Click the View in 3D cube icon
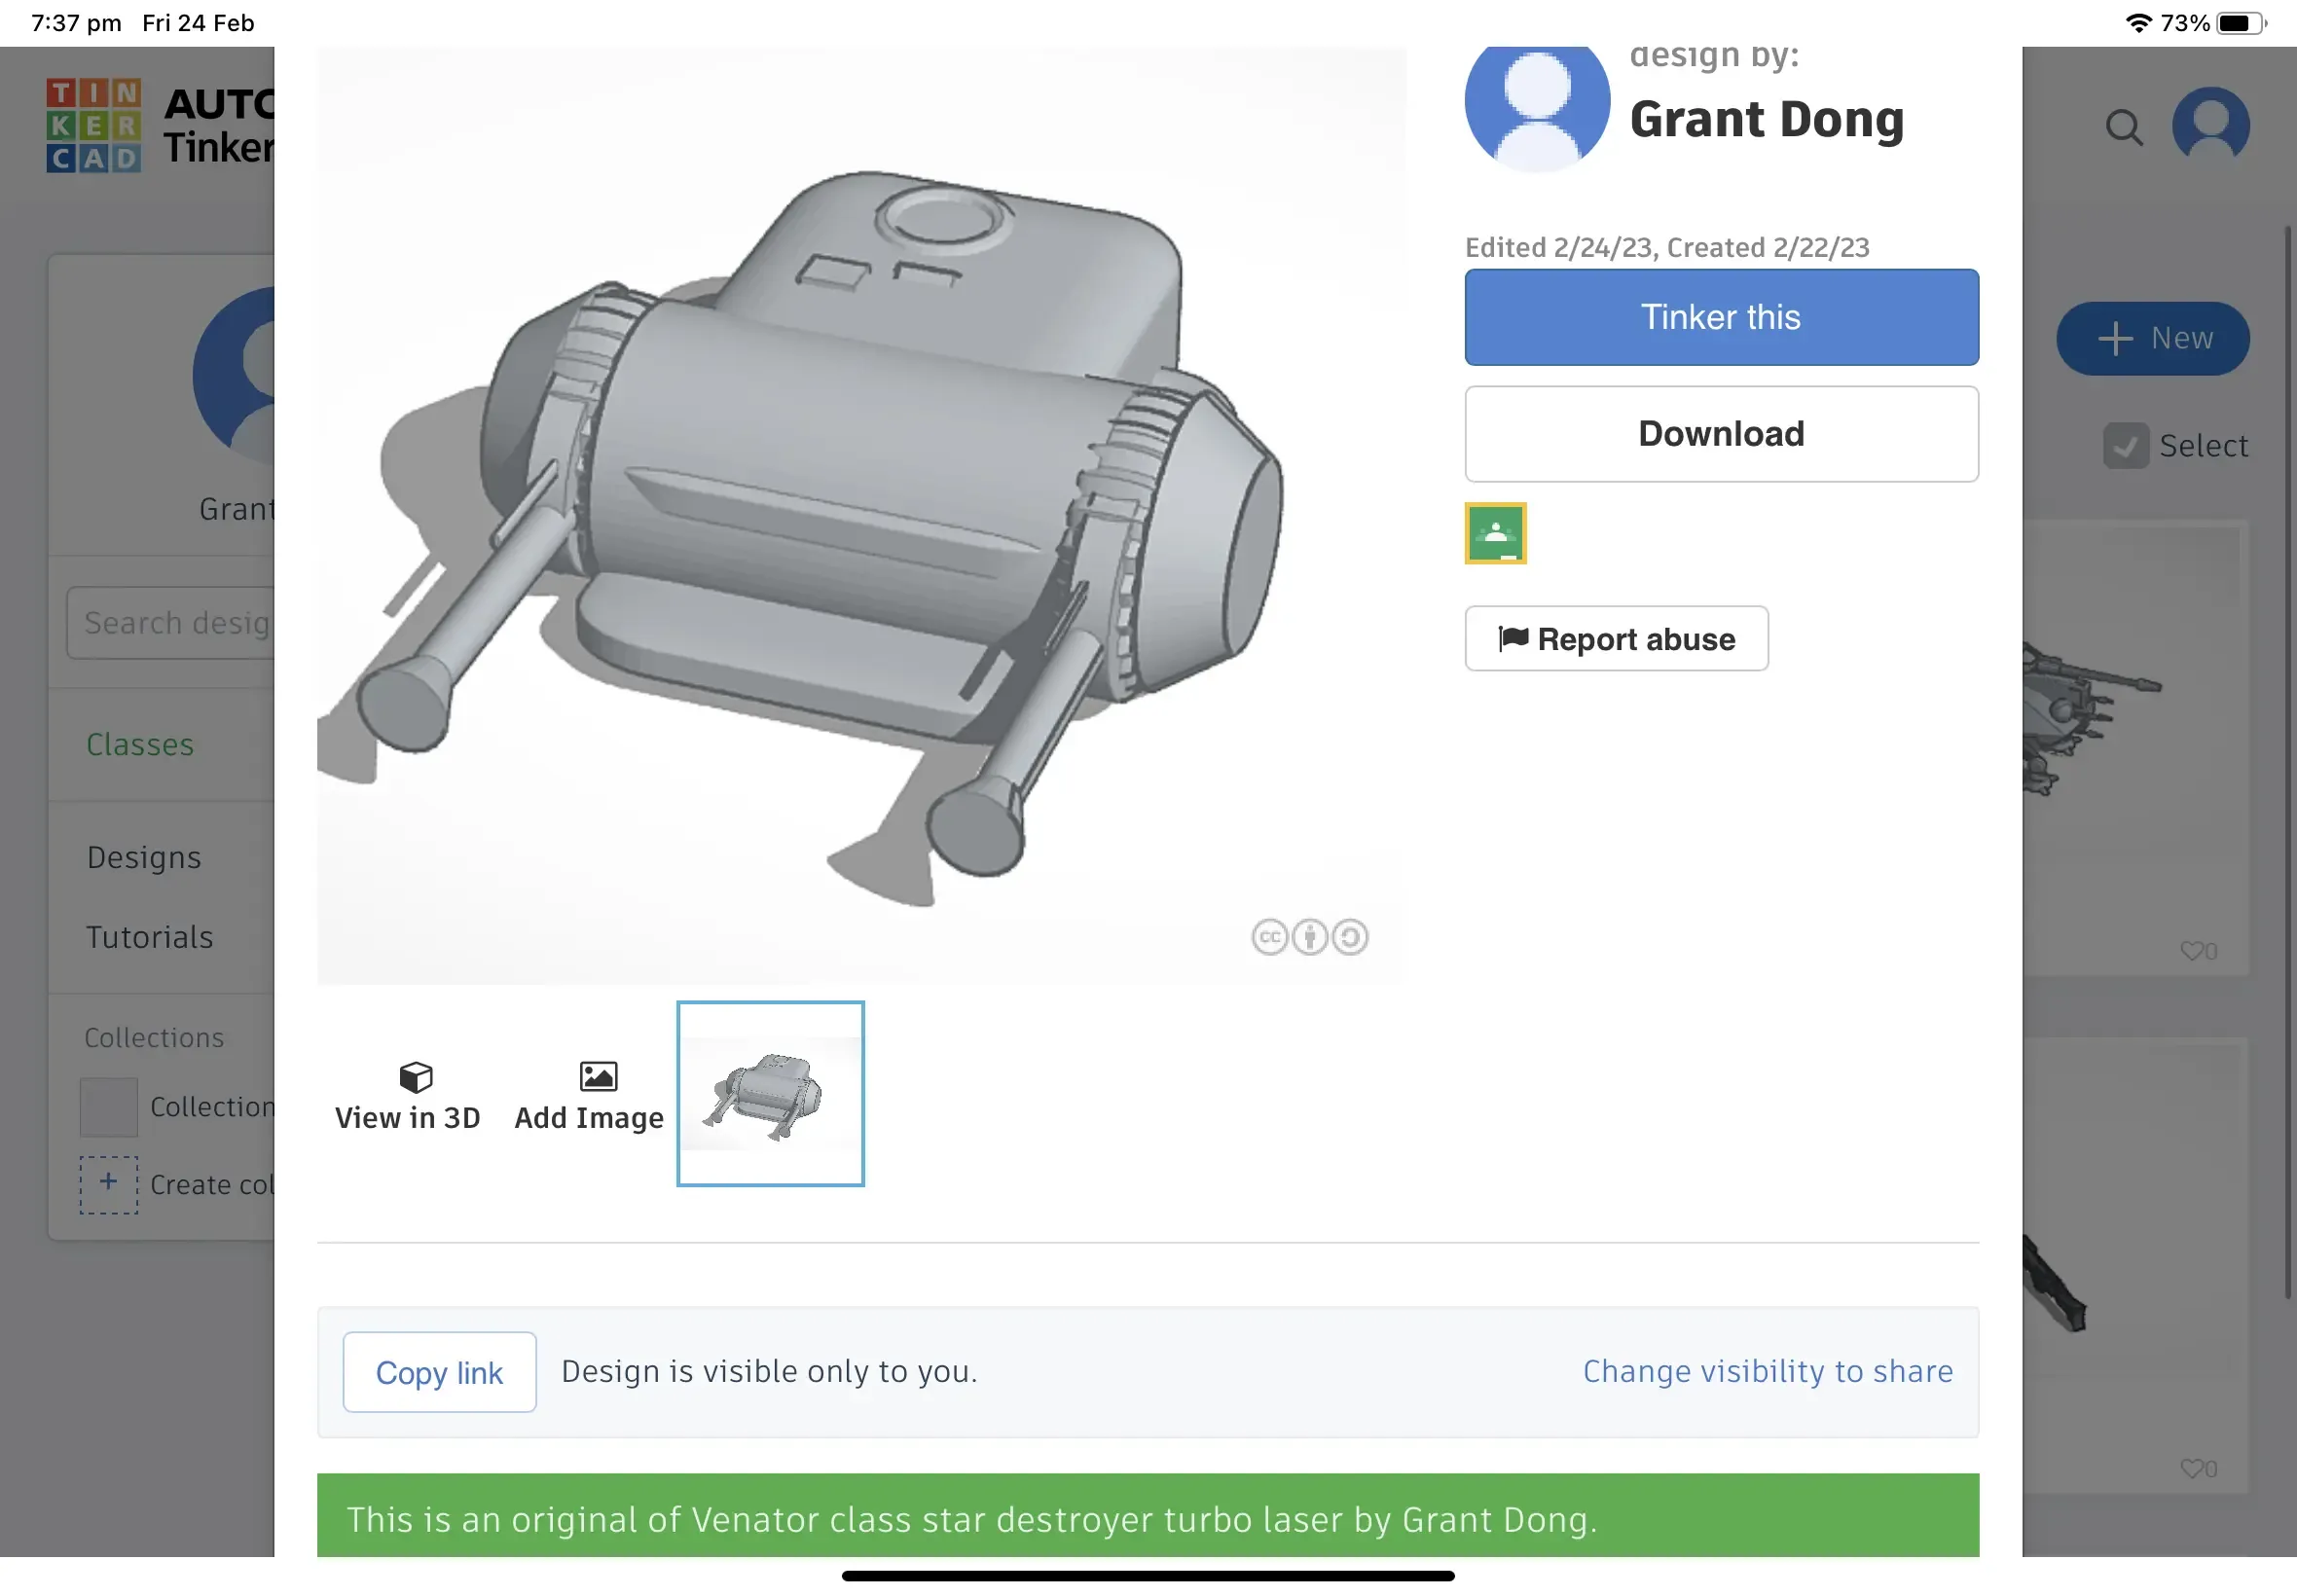The width and height of the screenshot is (2297, 1596). point(416,1076)
